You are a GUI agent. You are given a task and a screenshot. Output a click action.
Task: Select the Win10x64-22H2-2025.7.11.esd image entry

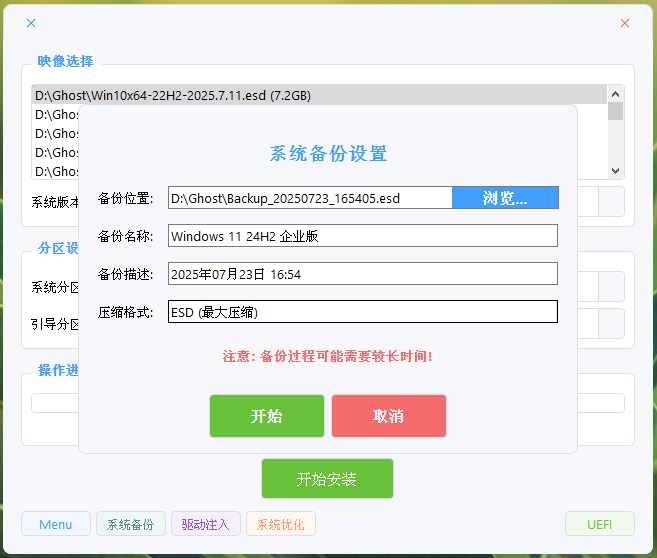319,95
